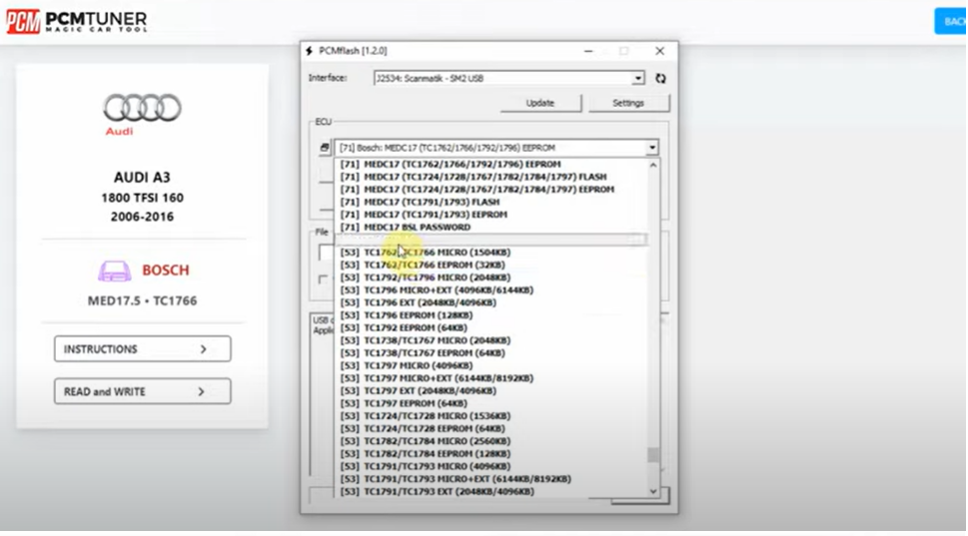Viewport: 968px width, 536px height.
Task: Toggle the checkbox in the File section
Action: pyautogui.click(x=322, y=280)
